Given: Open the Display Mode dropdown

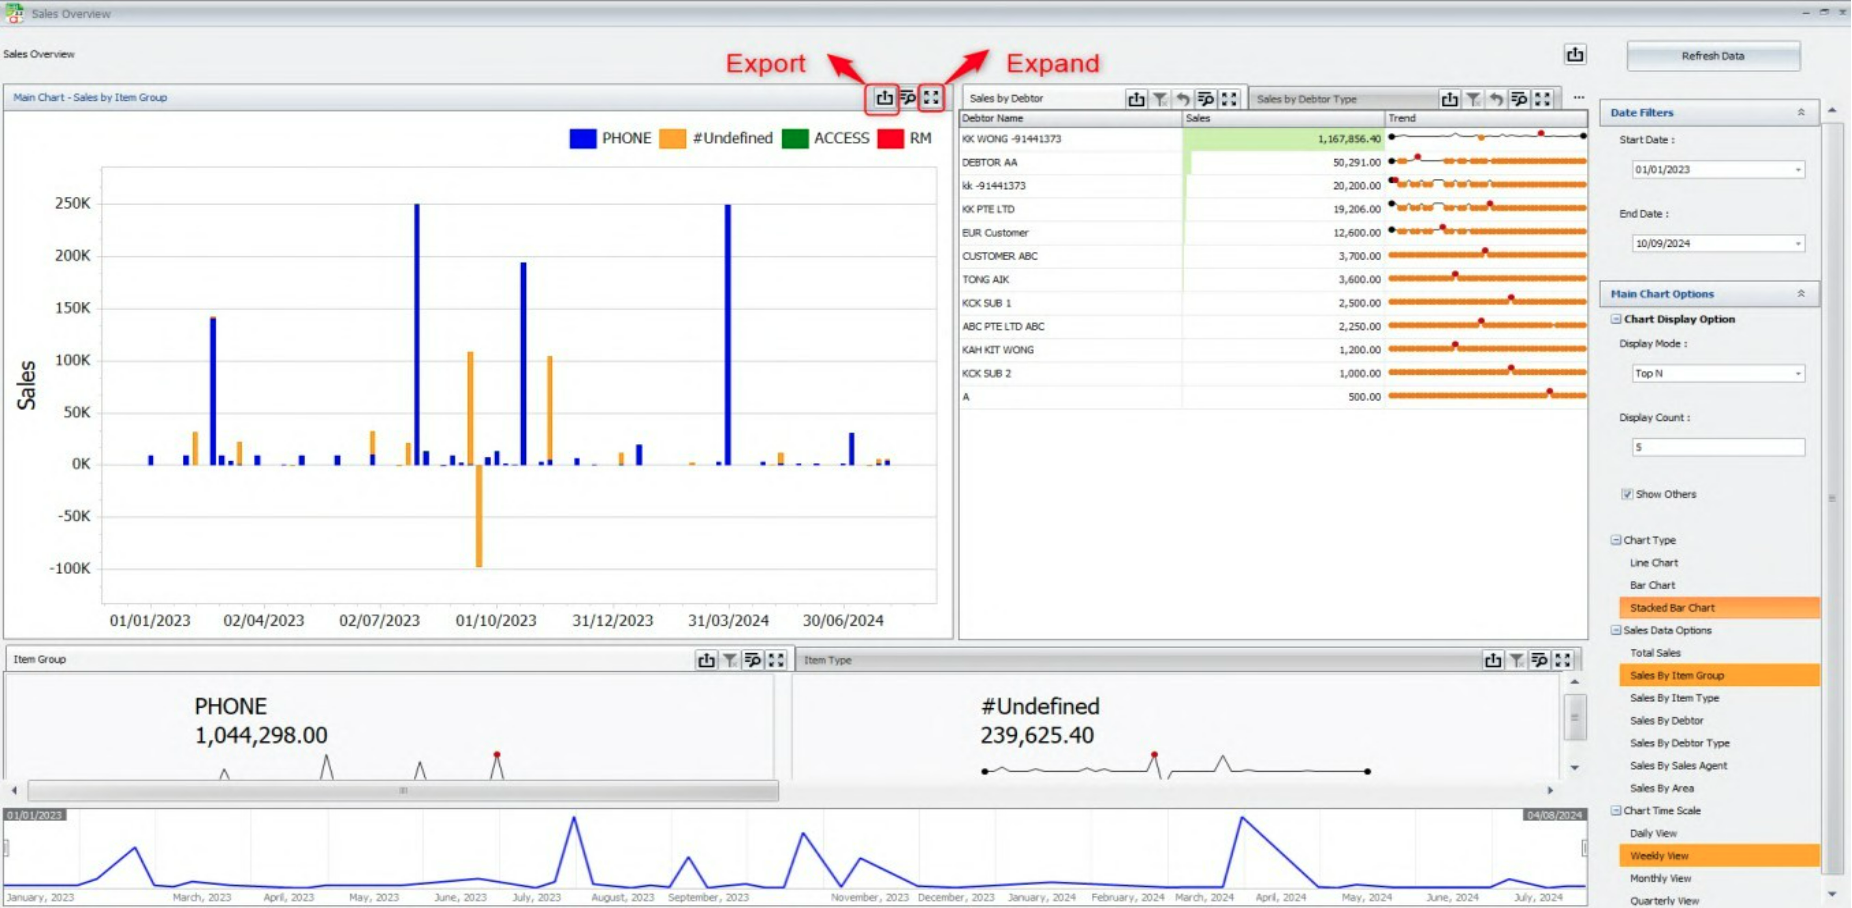Looking at the screenshot, I should [1797, 374].
